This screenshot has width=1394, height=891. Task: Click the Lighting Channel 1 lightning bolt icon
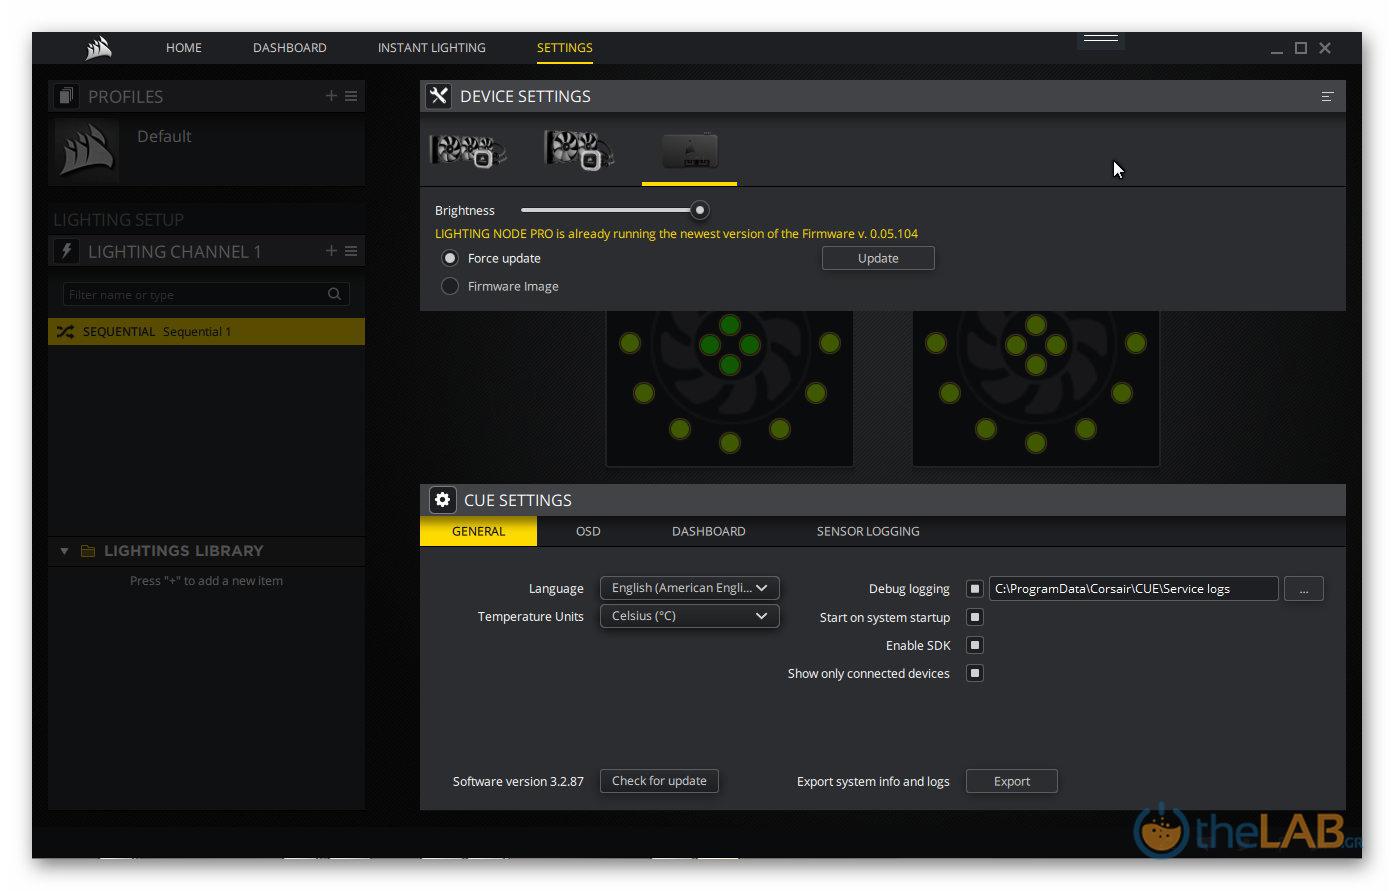66,251
